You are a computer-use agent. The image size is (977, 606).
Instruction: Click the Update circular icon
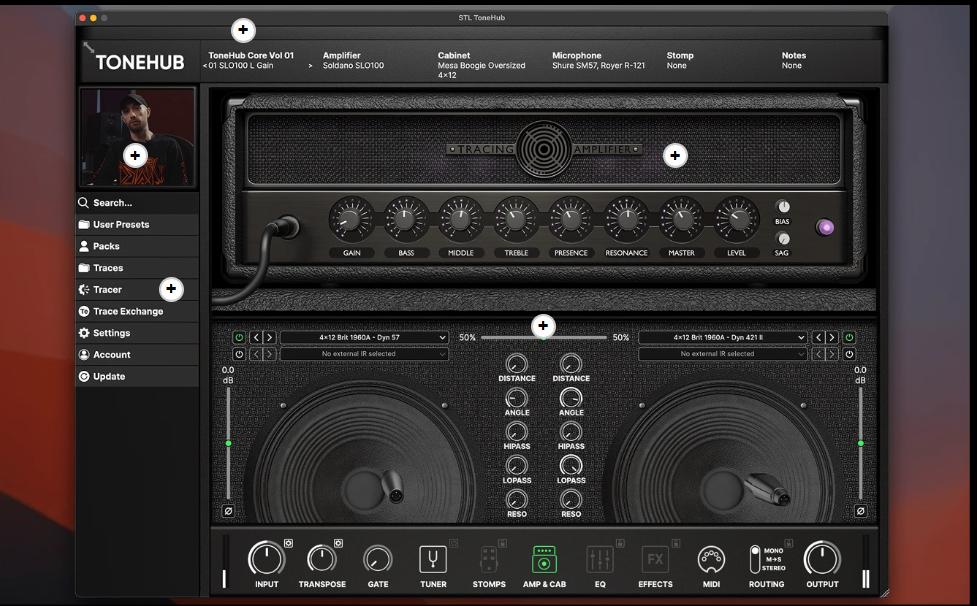[83, 376]
